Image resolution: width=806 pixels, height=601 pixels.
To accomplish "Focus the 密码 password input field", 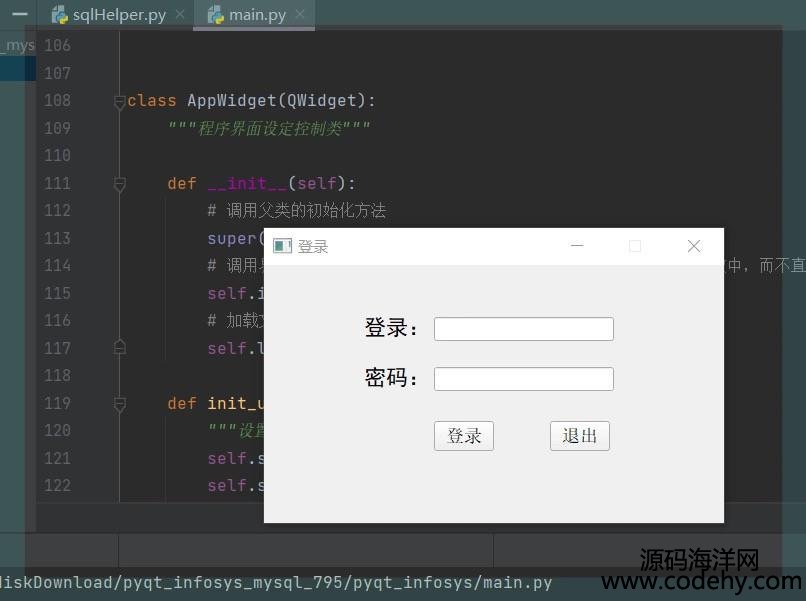I will (x=523, y=379).
